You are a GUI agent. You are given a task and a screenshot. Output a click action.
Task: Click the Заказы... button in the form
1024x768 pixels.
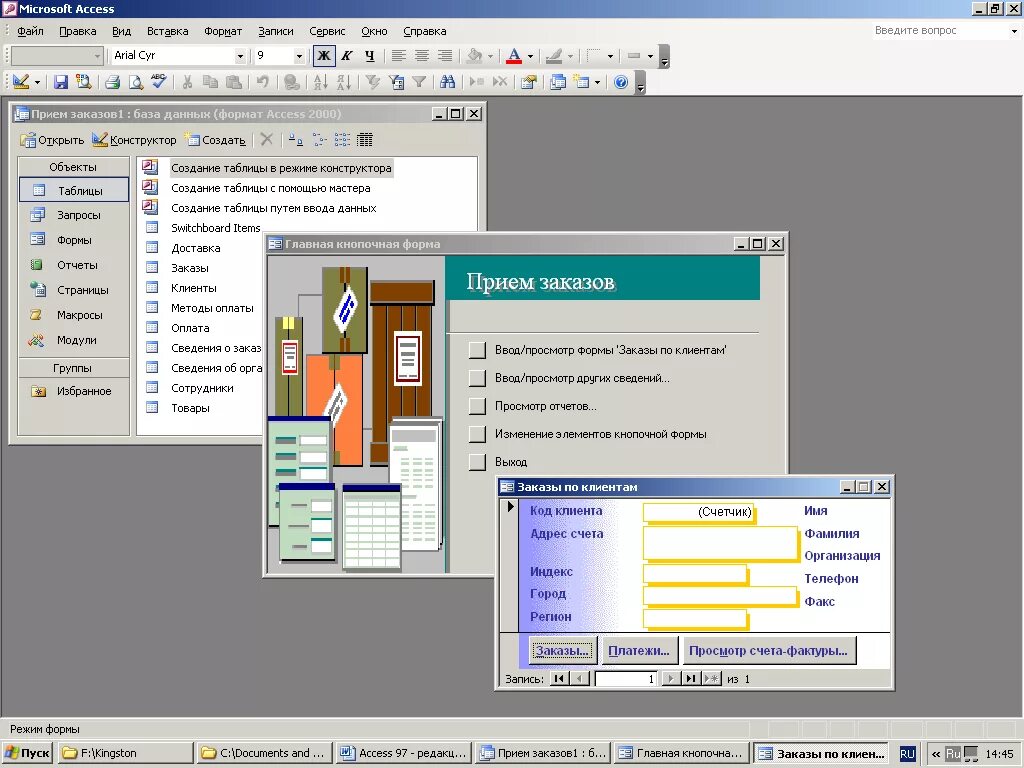point(562,650)
